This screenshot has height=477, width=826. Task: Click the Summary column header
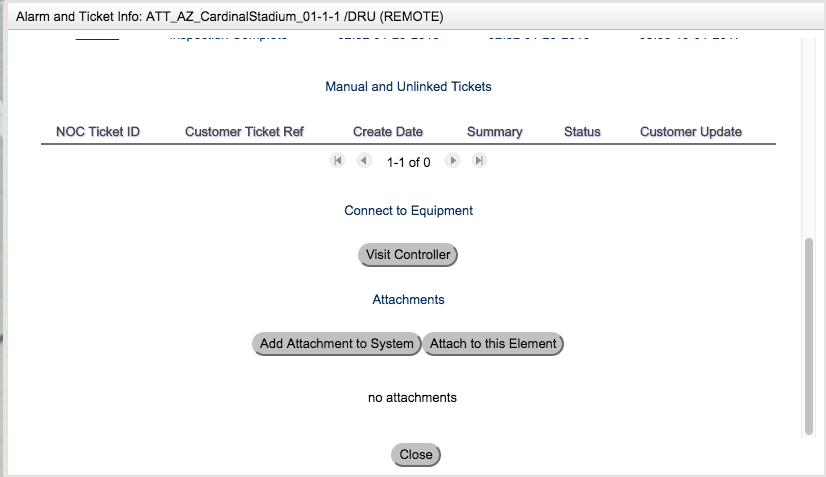[x=494, y=132]
